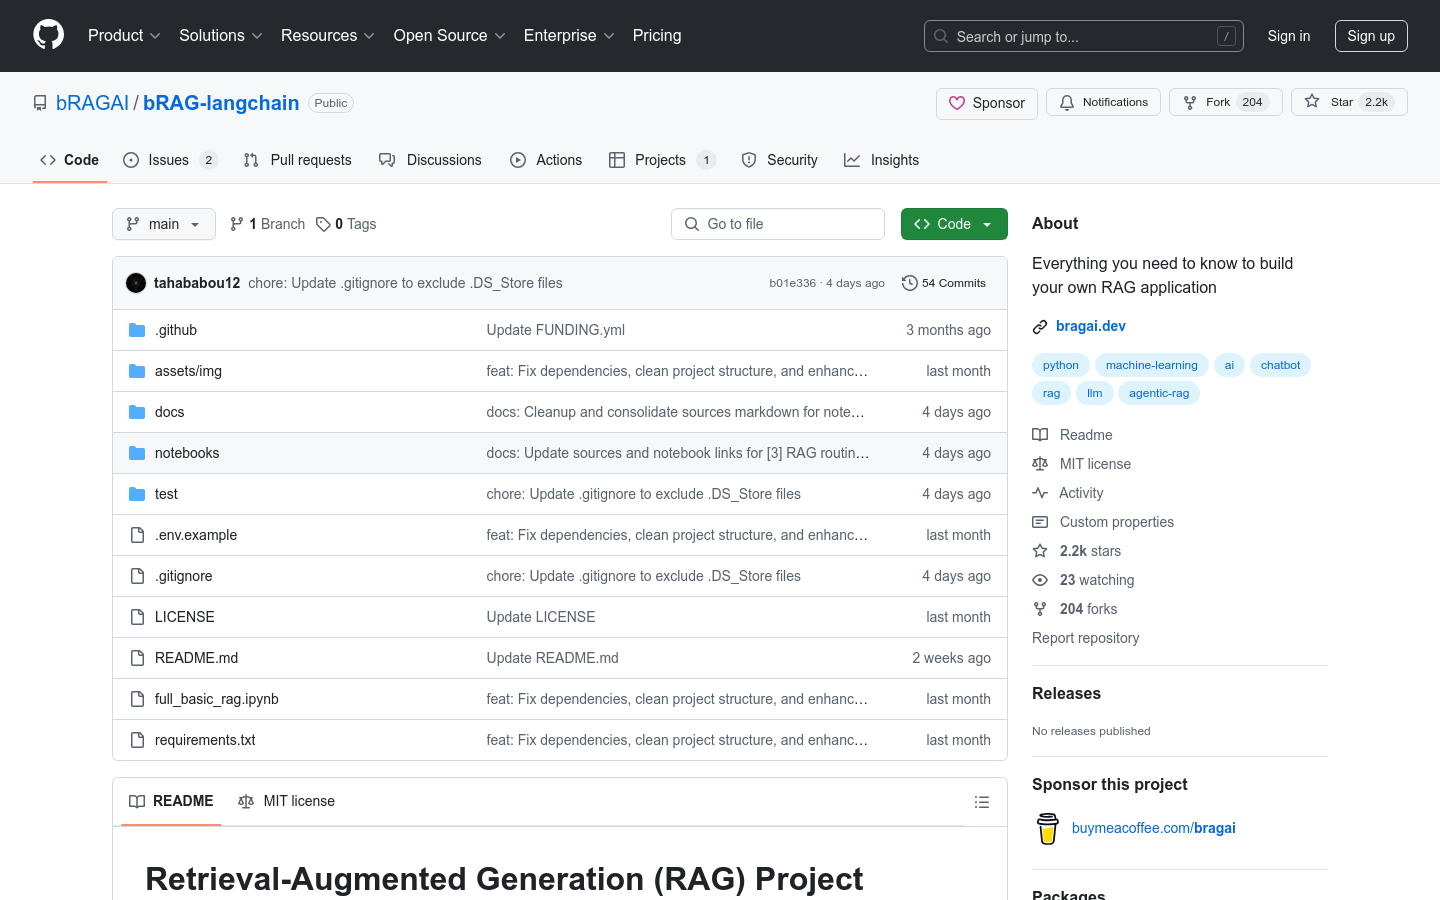The width and height of the screenshot is (1440, 900).
Task: Click the machine-learning topic tag
Action: (1151, 365)
